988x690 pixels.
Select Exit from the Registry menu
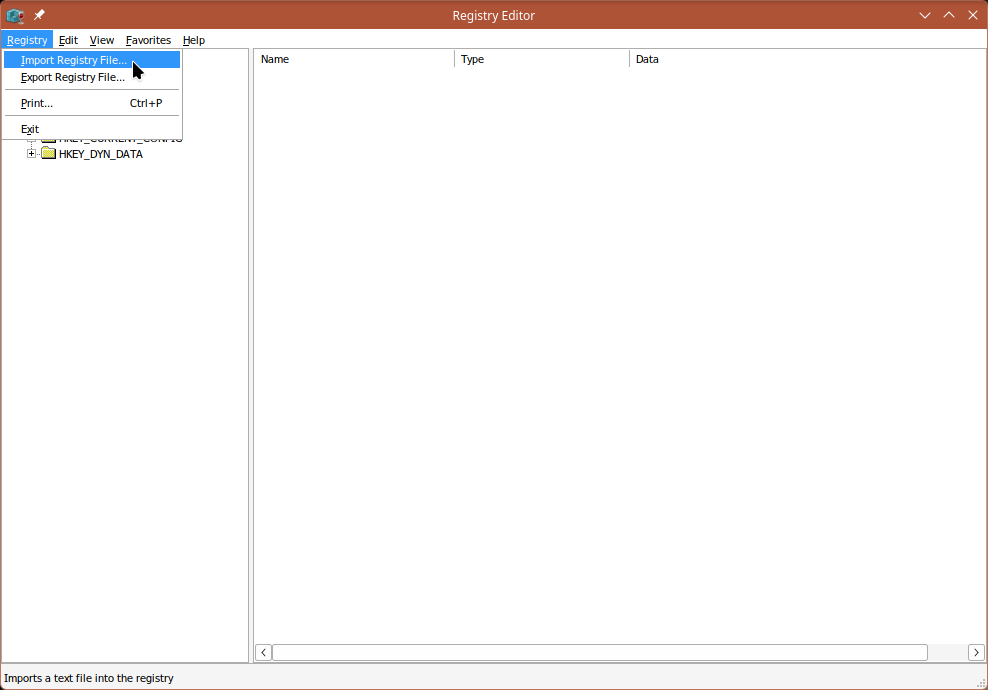click(x=92, y=129)
